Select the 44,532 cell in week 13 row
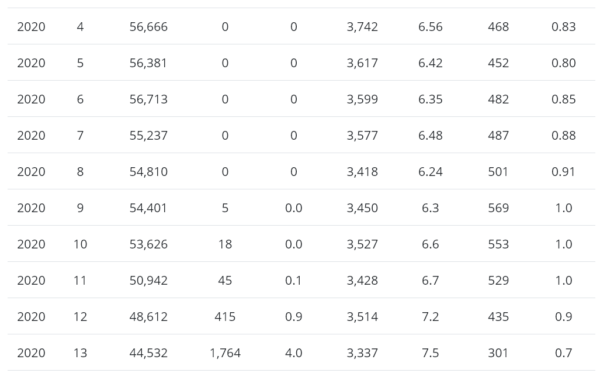 tap(148, 353)
